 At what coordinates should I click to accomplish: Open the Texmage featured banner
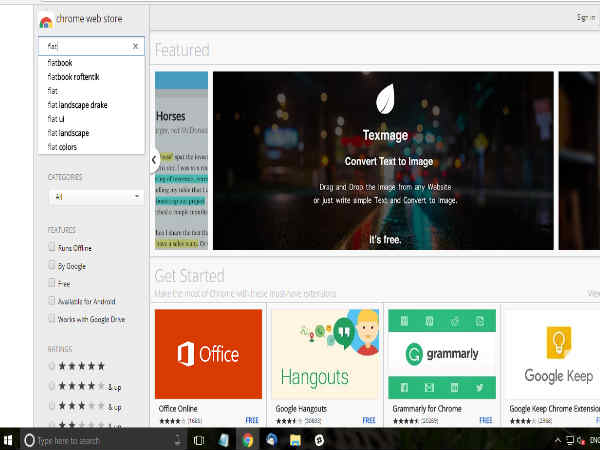383,161
